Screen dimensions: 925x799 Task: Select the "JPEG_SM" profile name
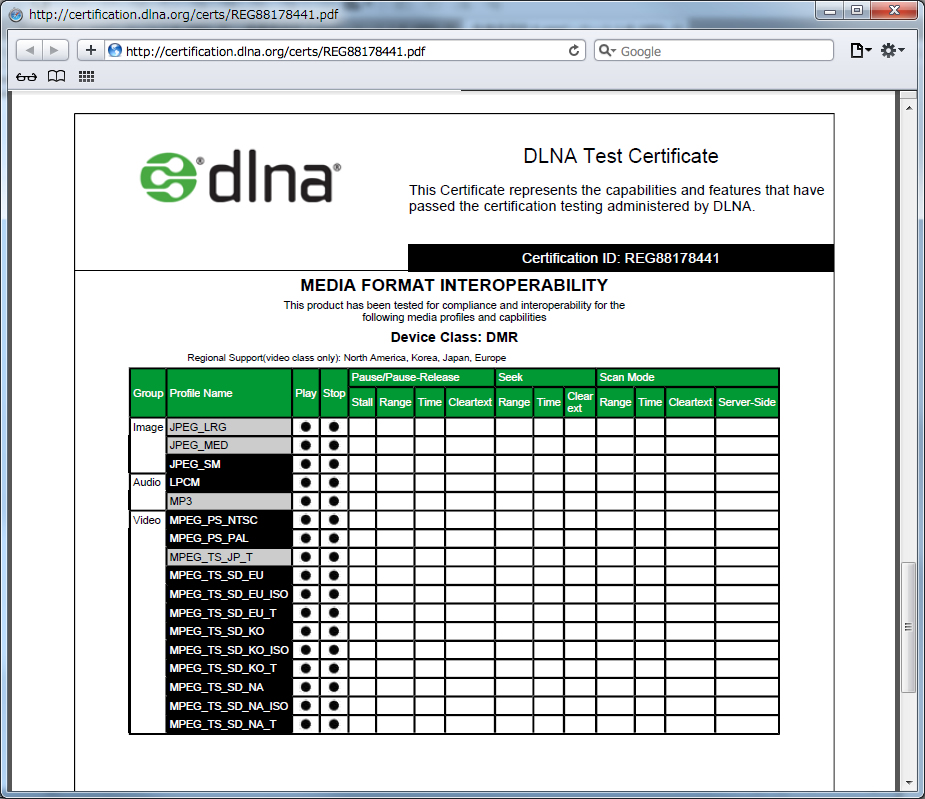[x=229, y=464]
